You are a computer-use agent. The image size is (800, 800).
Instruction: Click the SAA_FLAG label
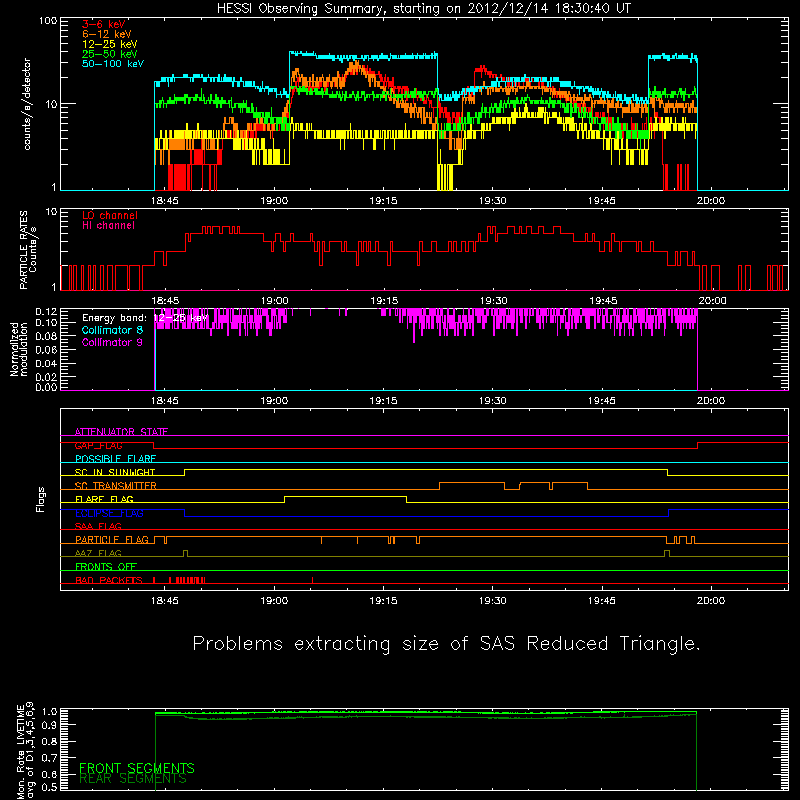98,526
